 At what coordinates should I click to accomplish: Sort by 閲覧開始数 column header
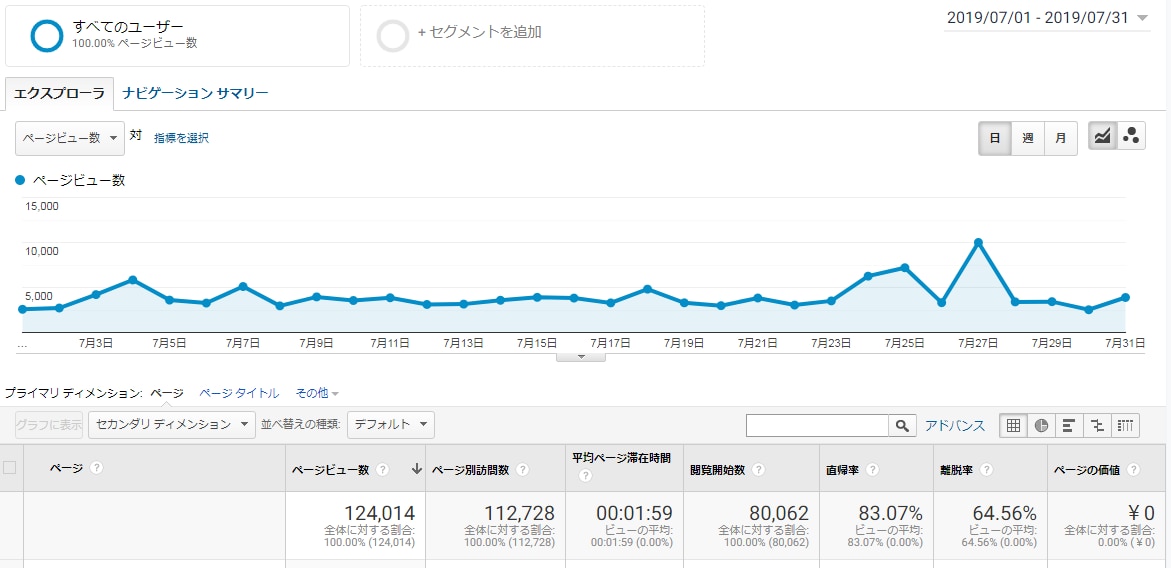click(718, 469)
